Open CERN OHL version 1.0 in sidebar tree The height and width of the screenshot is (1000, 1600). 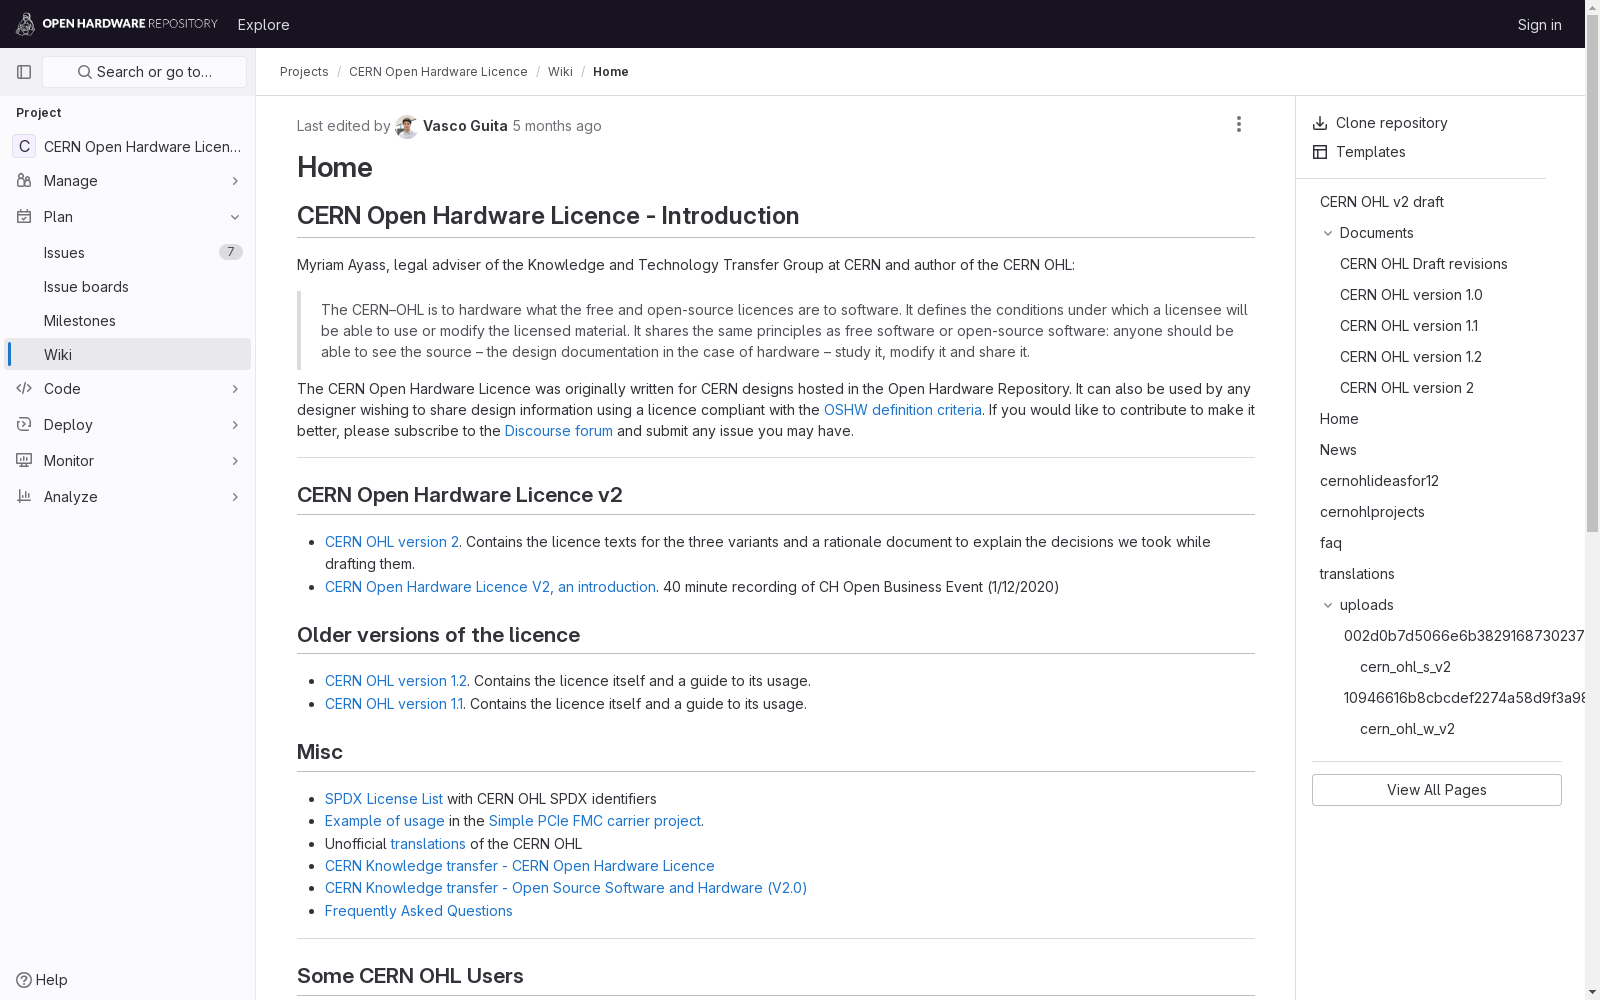1411,295
